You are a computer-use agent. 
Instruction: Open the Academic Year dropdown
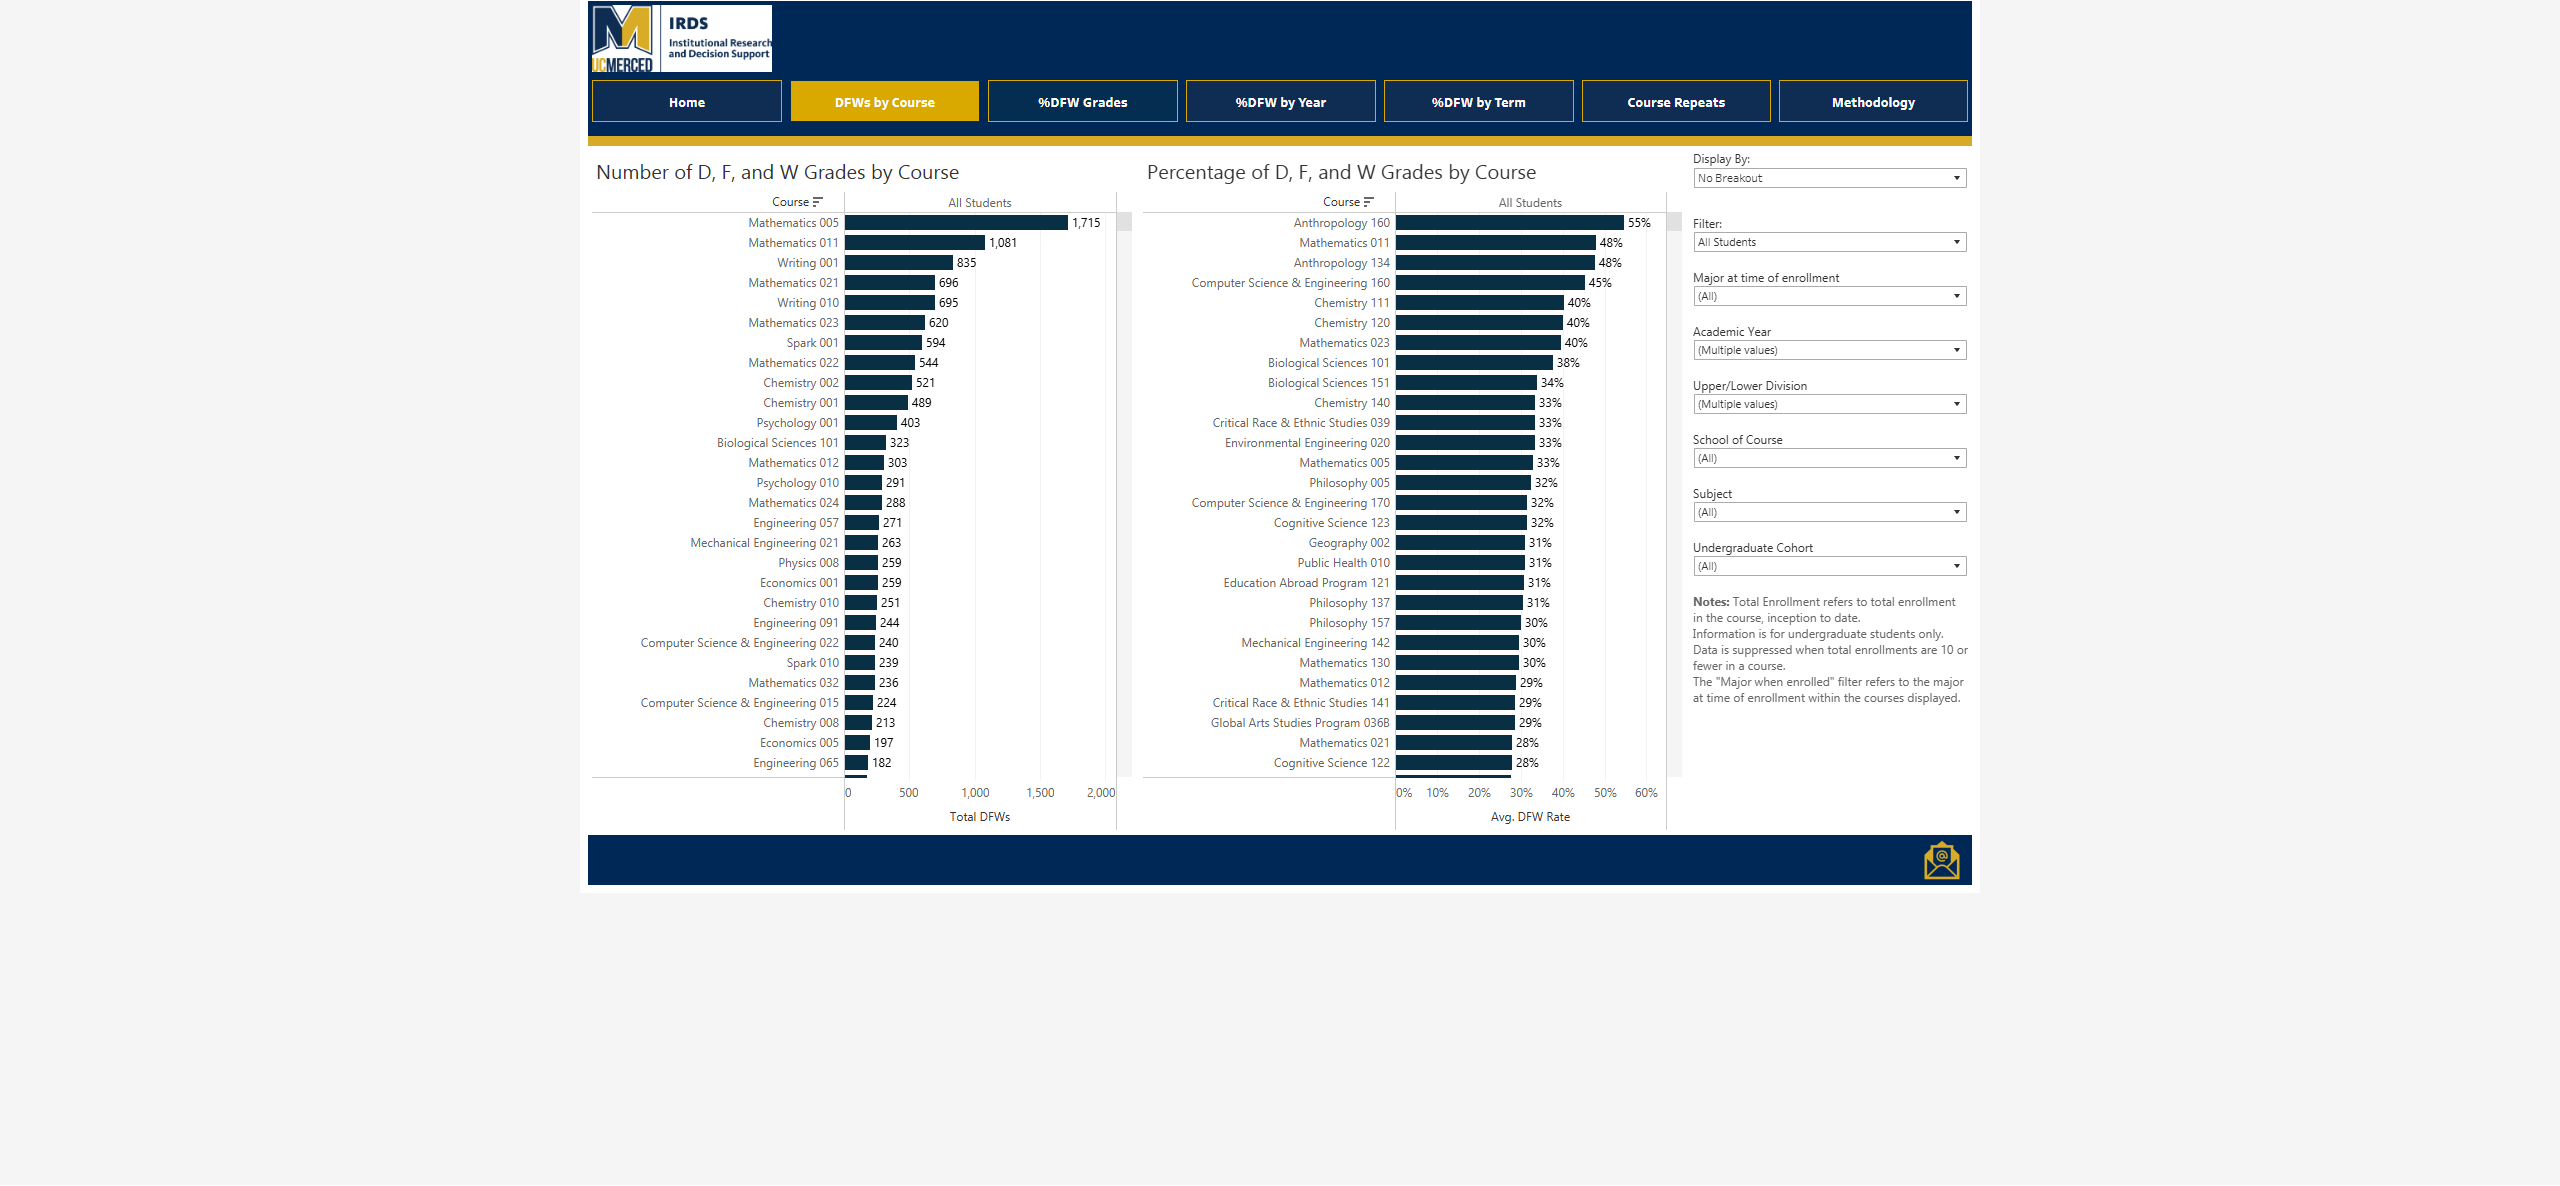(1829, 350)
